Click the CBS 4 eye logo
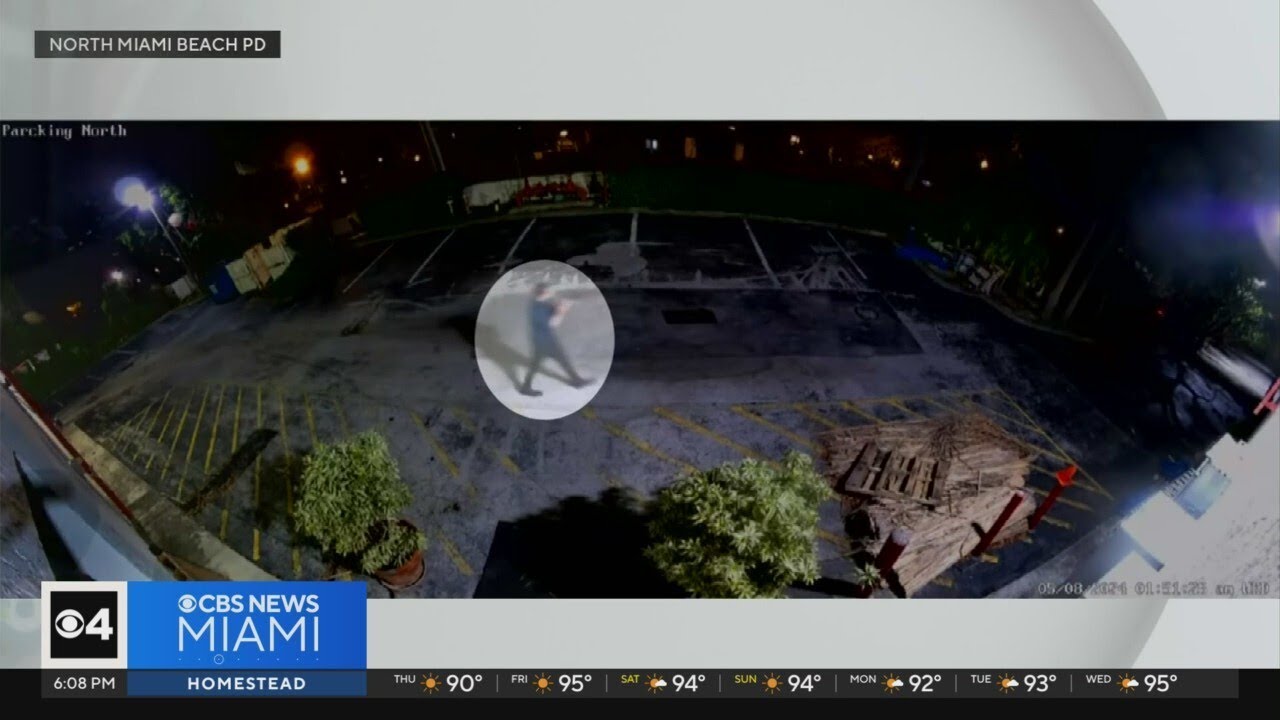 pyautogui.click(x=84, y=625)
